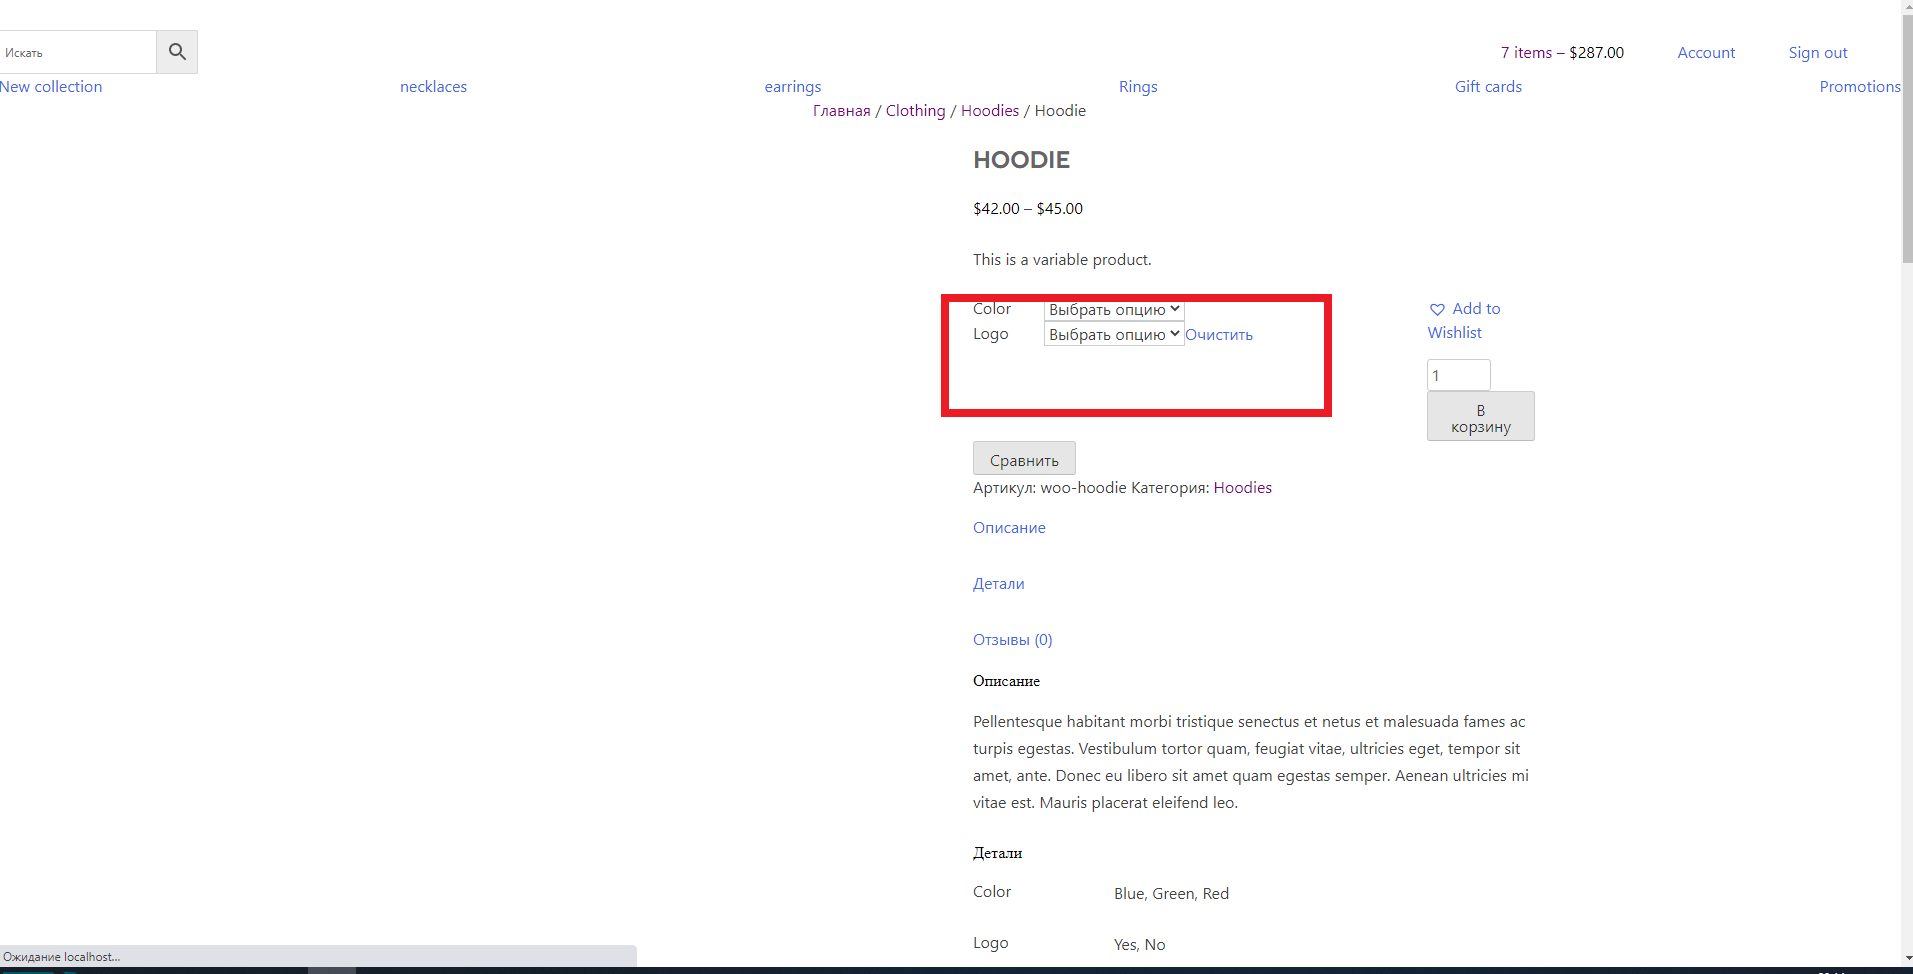Click the Очистить clear link
The height and width of the screenshot is (974, 1913).
tap(1219, 335)
